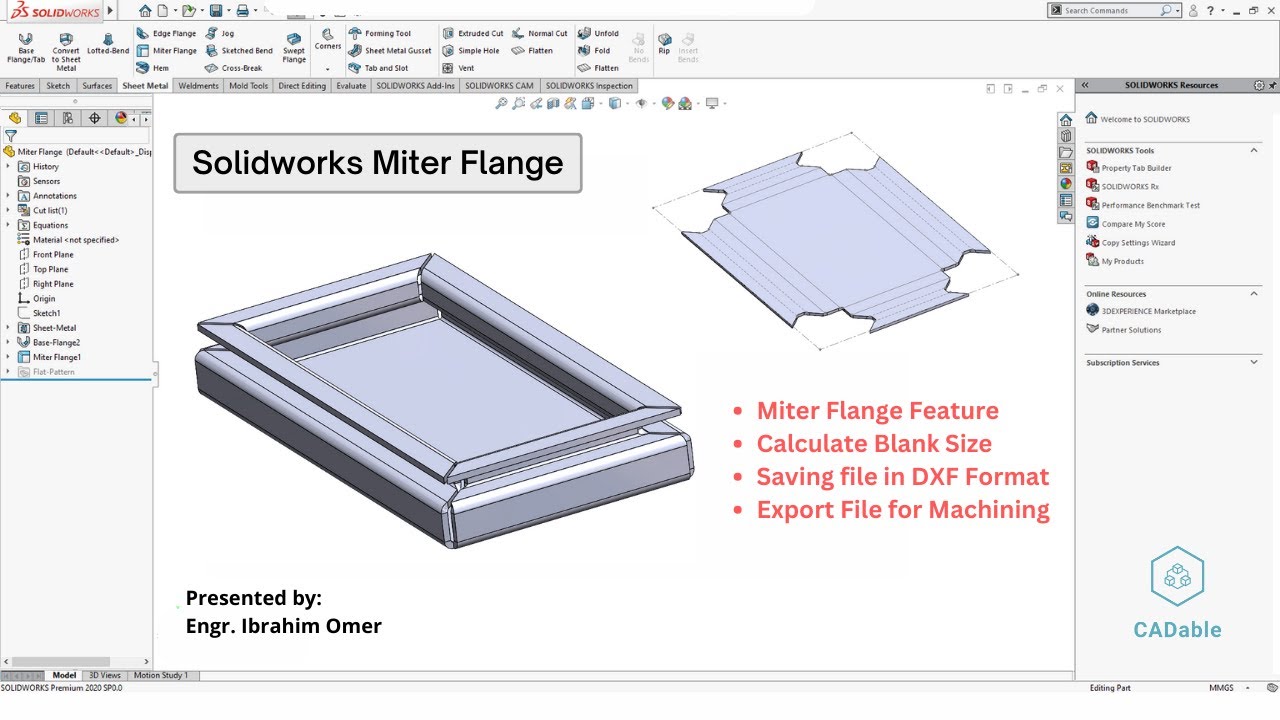Viewport: 1280px width, 720px height.
Task: Open the Save button dropdown arrow
Action: coord(227,10)
